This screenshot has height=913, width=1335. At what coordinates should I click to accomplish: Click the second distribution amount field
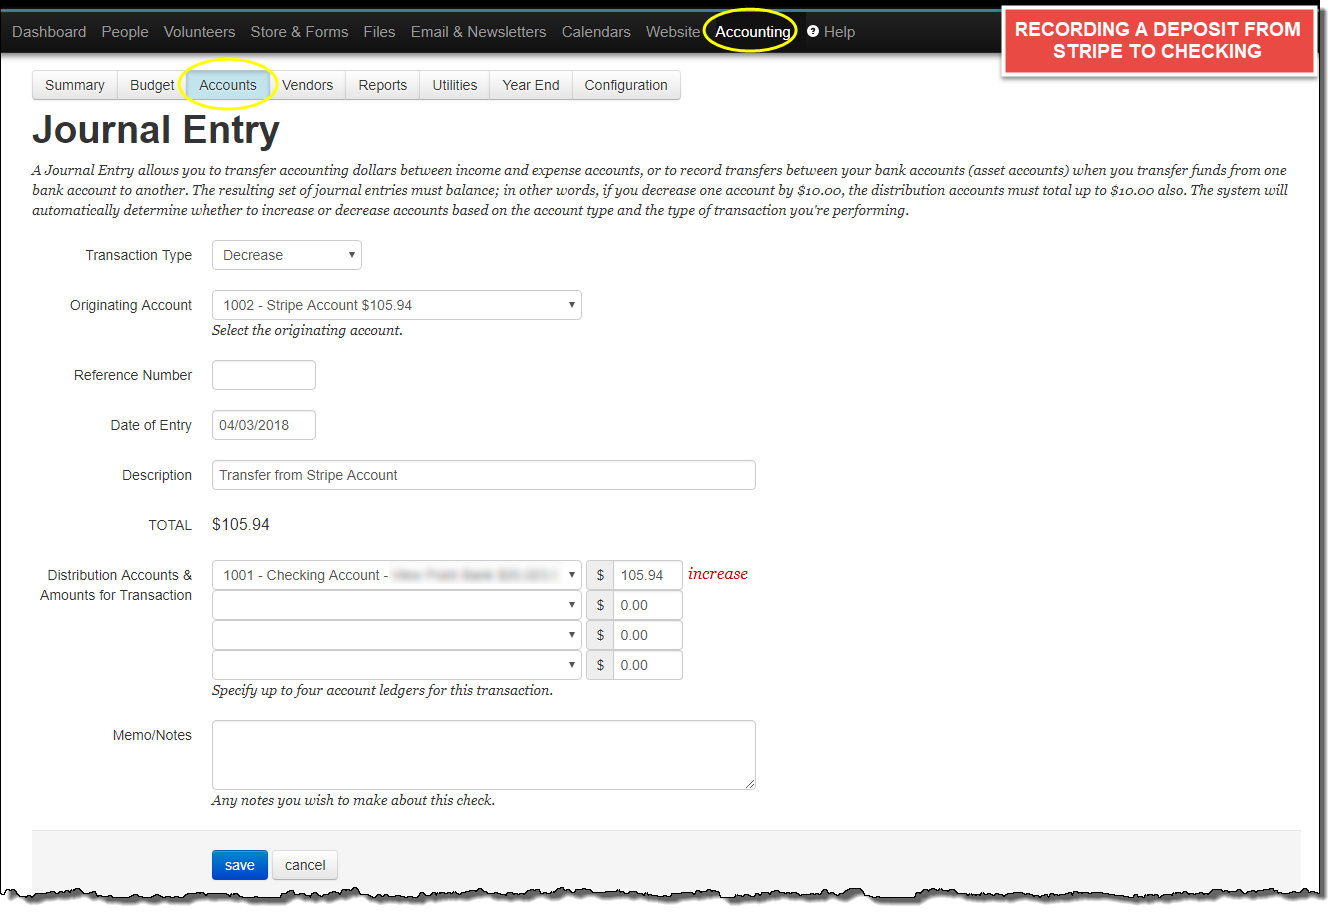pos(648,605)
